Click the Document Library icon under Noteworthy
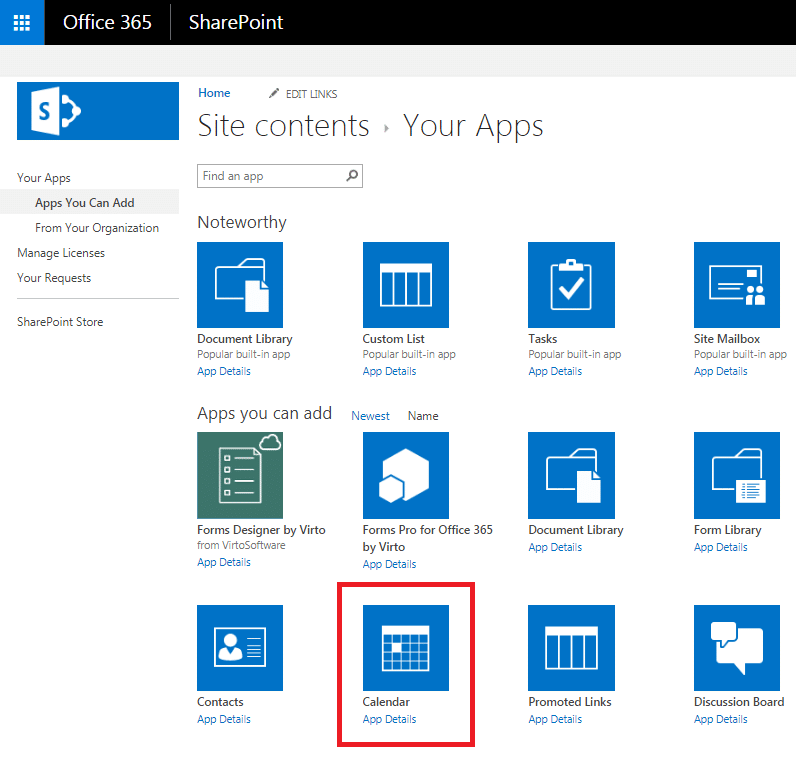 [x=240, y=285]
